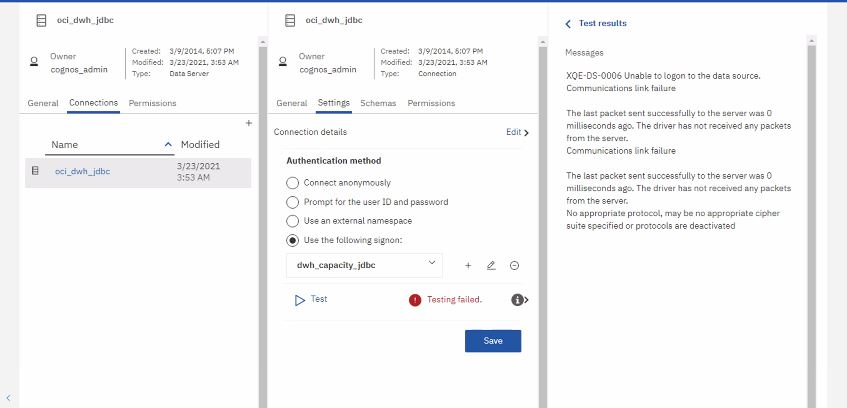Select Use an external namespace option
This screenshot has height=408, width=847.
292,220
